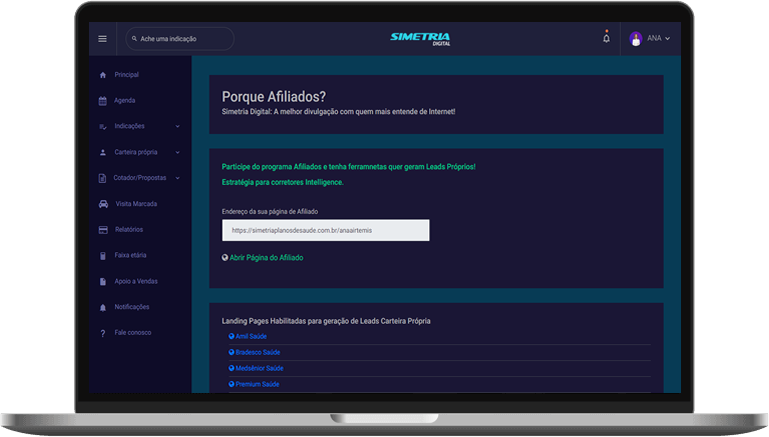The width and height of the screenshot is (769, 437).
Task: Open Carteira própria menu label
Action: 136,152
